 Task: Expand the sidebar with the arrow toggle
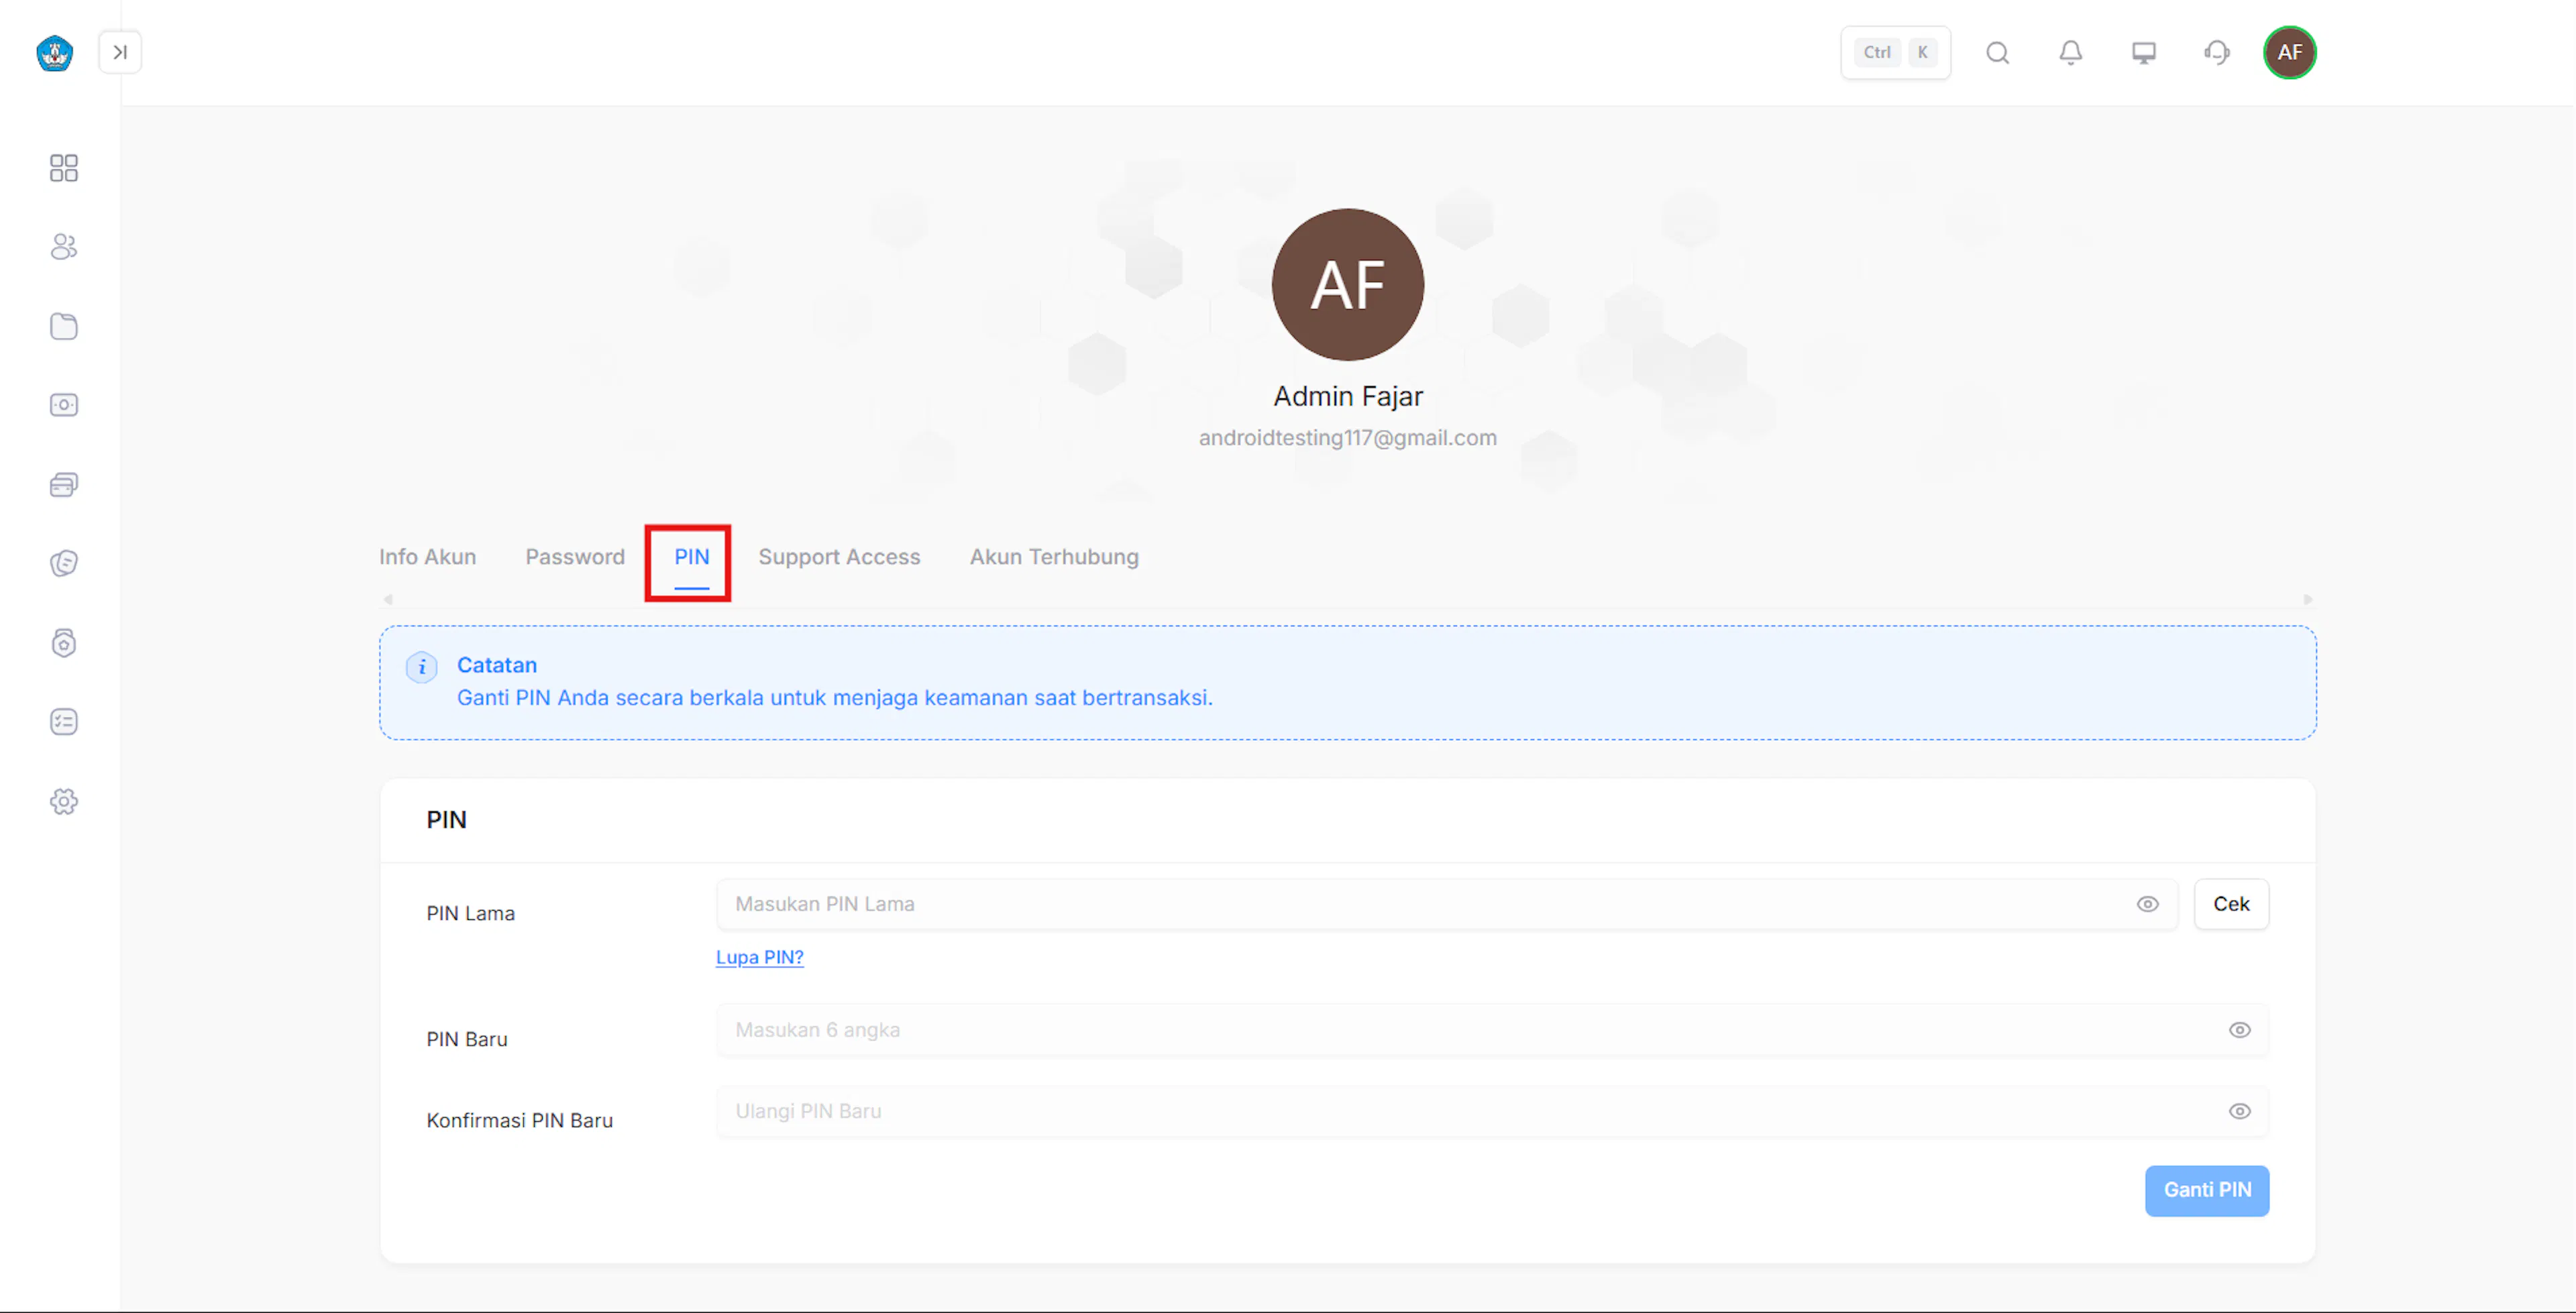120,52
